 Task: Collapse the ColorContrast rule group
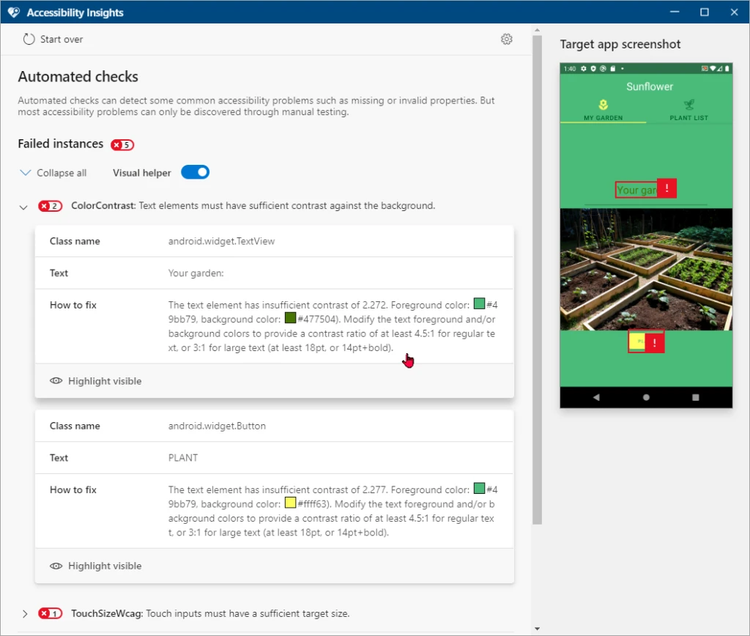(x=23, y=207)
